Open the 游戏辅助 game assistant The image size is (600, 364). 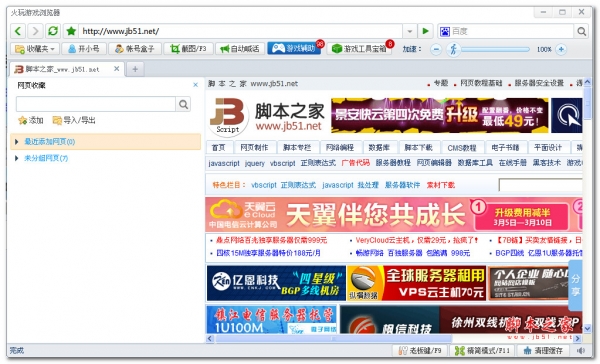point(294,49)
